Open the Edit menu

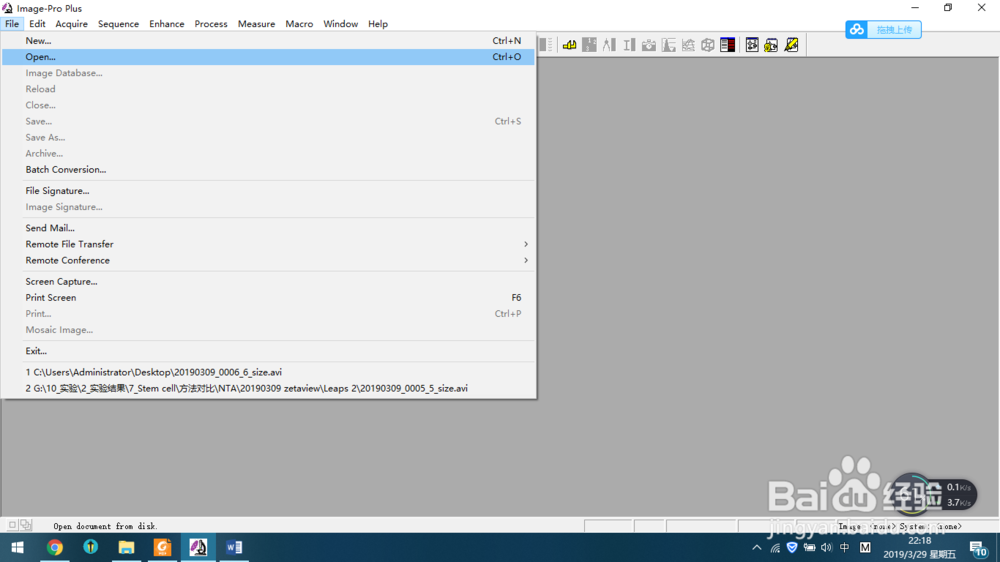[37, 24]
